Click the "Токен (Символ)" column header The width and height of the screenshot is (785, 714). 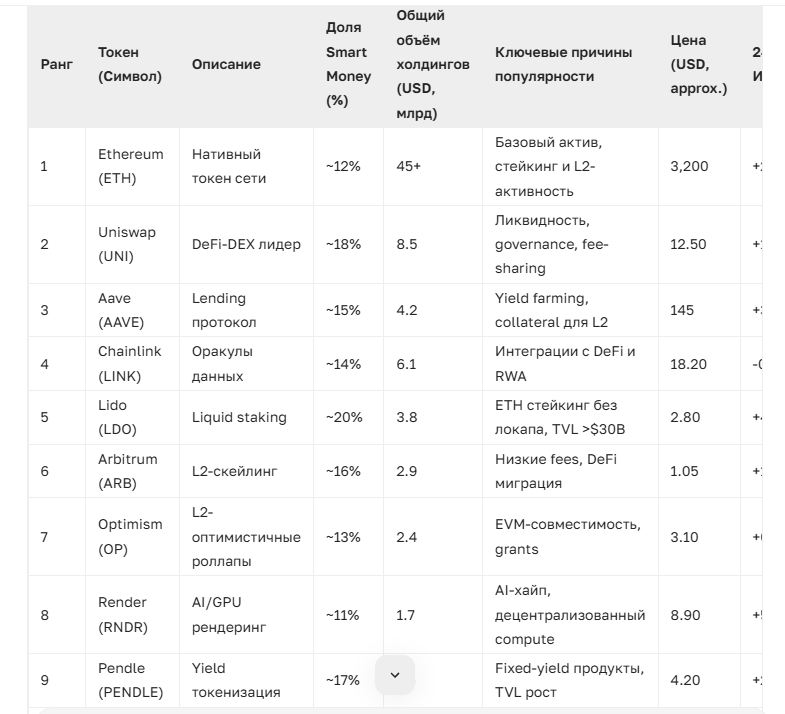(x=130, y=64)
